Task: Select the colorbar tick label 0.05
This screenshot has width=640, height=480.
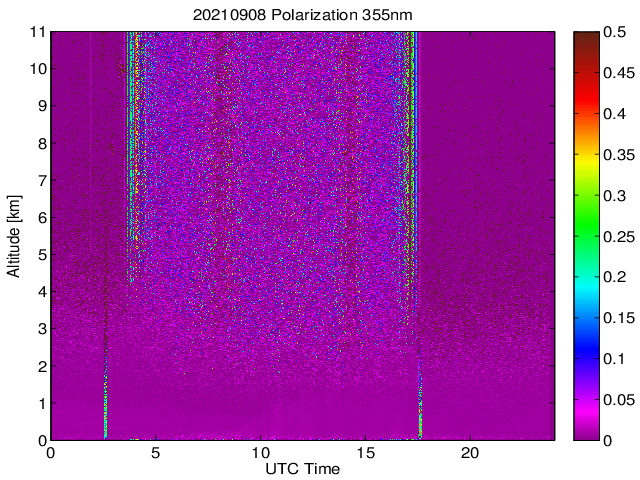Action: tap(619, 399)
